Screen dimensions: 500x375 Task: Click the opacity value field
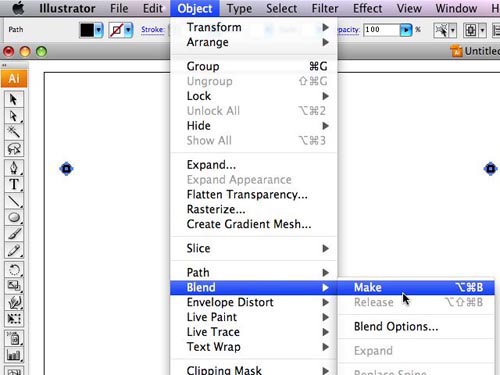(x=382, y=30)
